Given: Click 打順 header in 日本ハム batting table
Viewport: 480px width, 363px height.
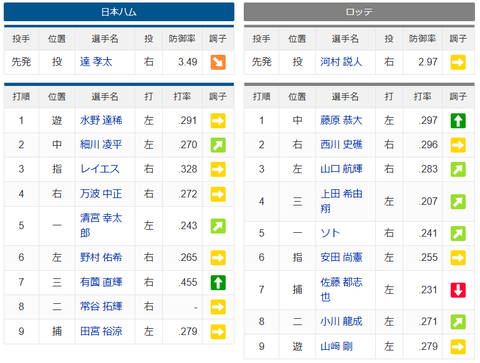Looking at the screenshot, I should [21, 97].
